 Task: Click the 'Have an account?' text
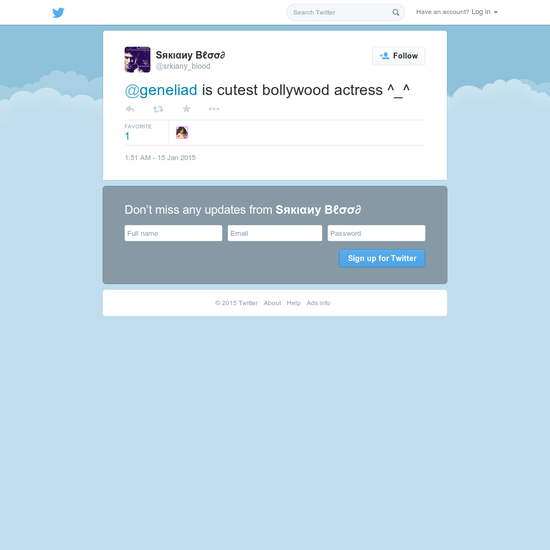[x=442, y=12]
